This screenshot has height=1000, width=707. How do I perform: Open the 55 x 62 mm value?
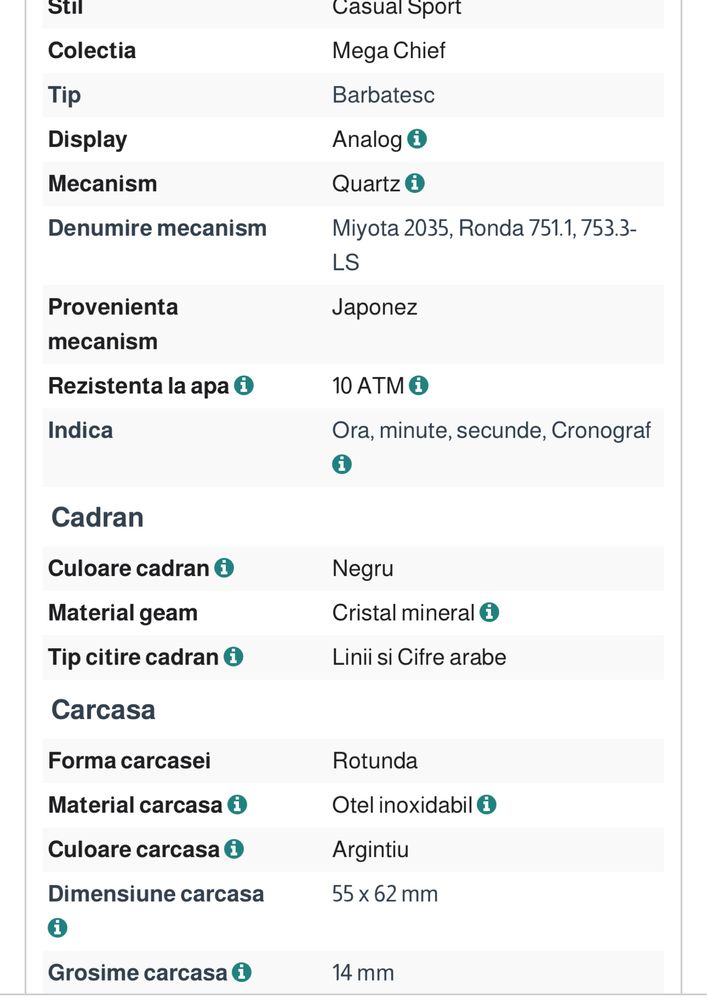[x=385, y=893]
